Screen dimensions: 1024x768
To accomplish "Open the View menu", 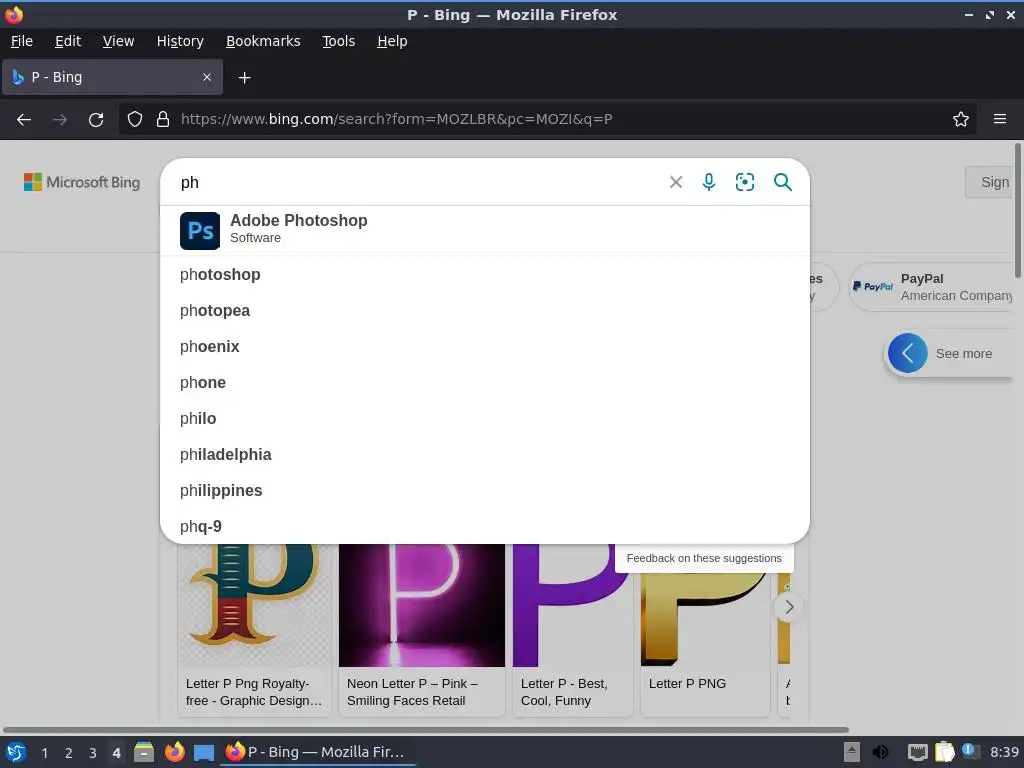I will (x=118, y=41).
